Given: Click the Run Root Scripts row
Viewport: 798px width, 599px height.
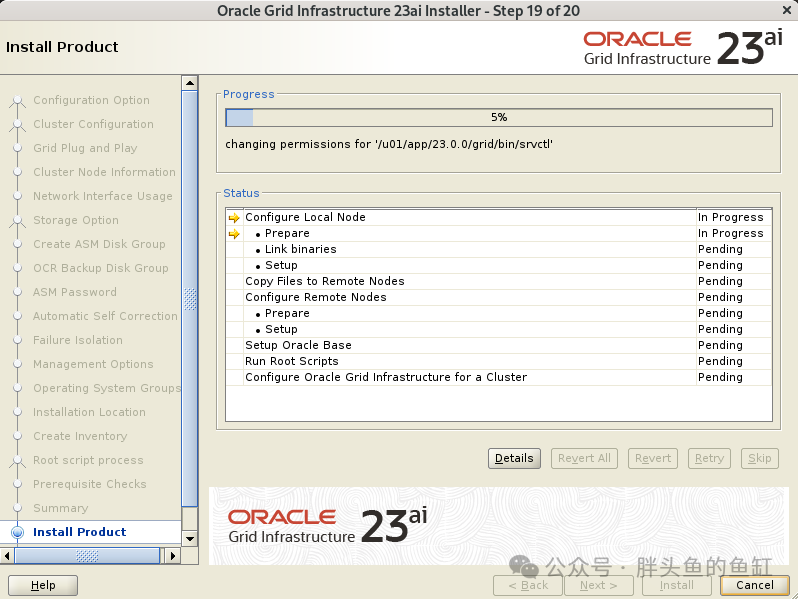Looking at the screenshot, I should coord(499,361).
